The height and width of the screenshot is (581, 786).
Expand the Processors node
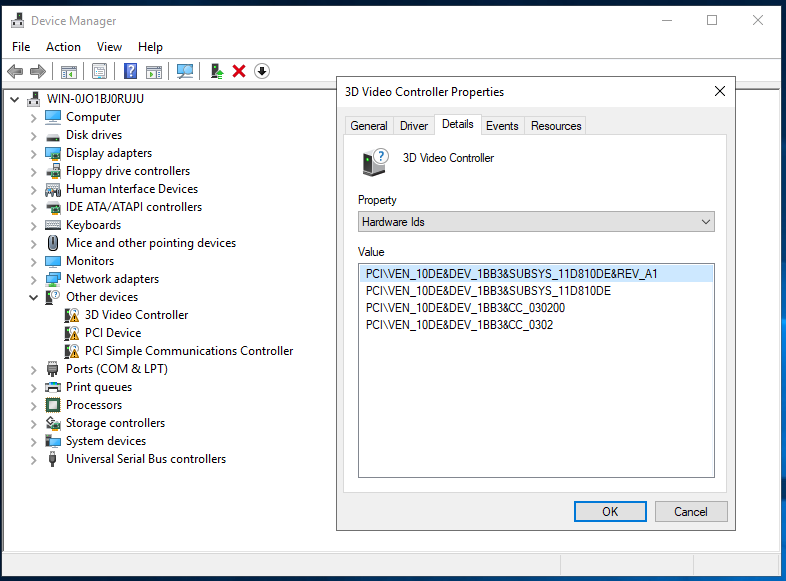(x=34, y=406)
